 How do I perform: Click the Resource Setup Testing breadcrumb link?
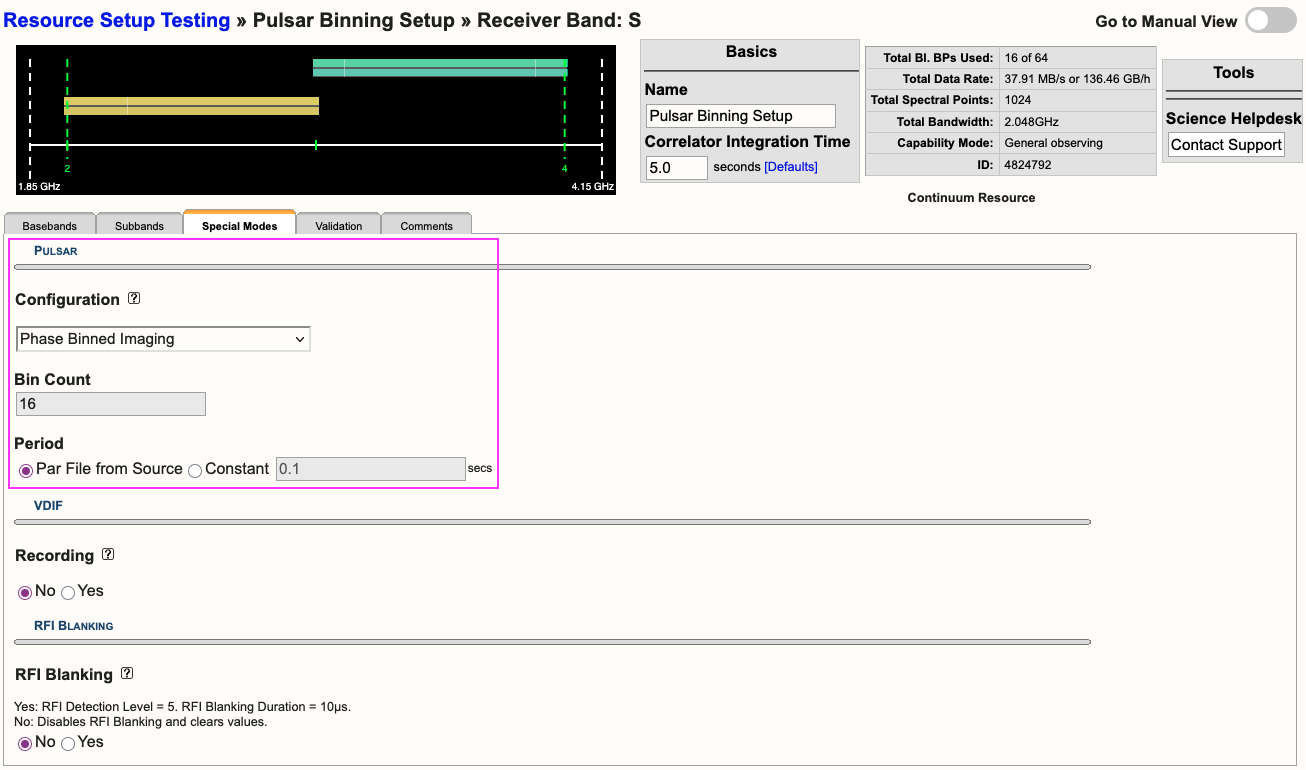point(116,20)
